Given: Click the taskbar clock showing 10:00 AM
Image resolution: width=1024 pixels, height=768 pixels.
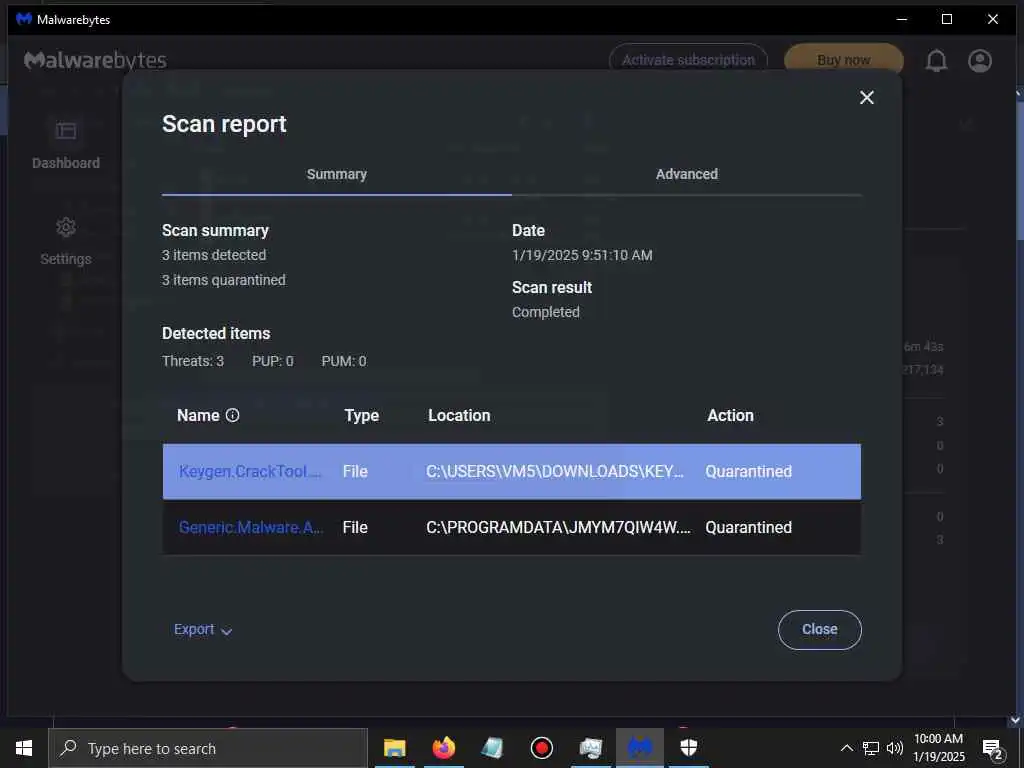Looking at the screenshot, I should click(938, 748).
